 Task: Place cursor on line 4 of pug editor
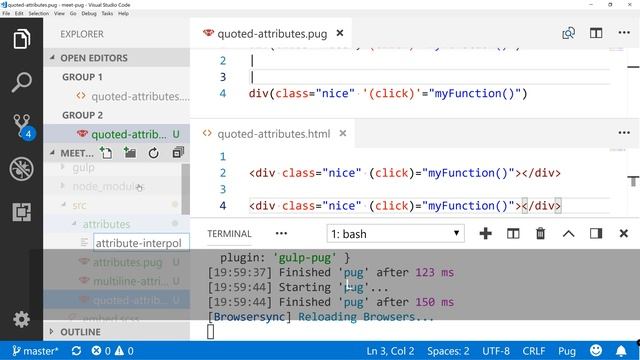(x=388, y=93)
